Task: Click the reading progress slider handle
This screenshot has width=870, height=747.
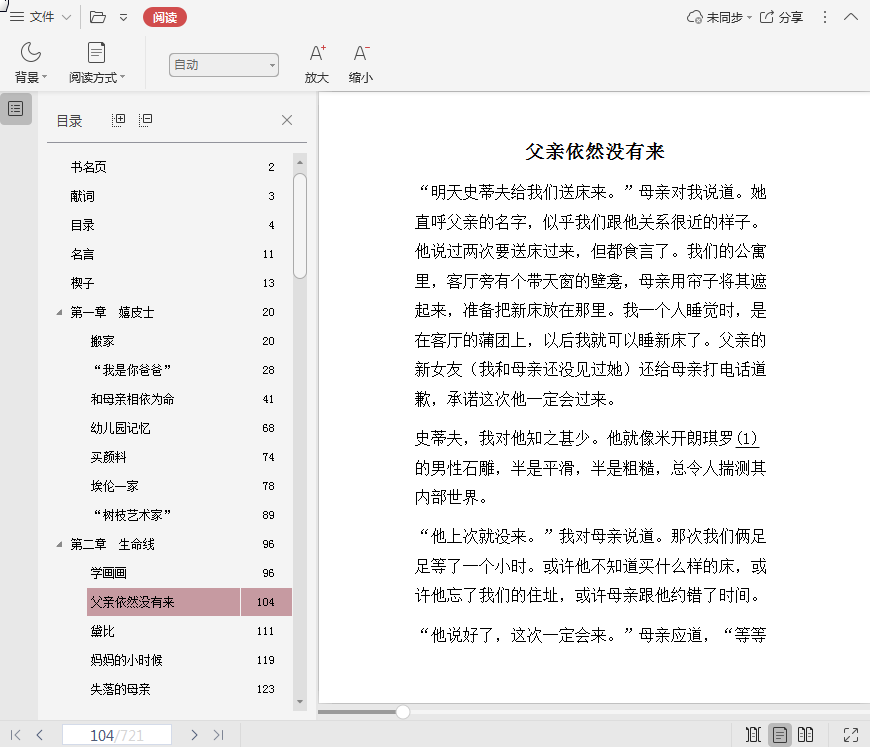Action: pos(403,711)
